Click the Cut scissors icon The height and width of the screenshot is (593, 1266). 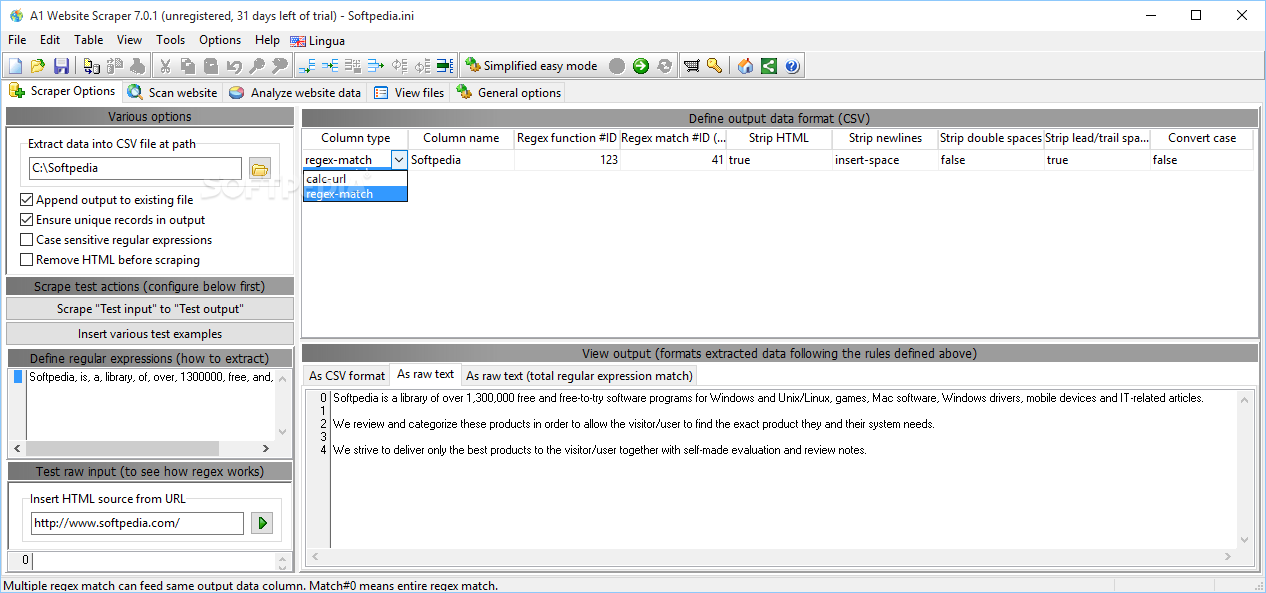point(165,66)
